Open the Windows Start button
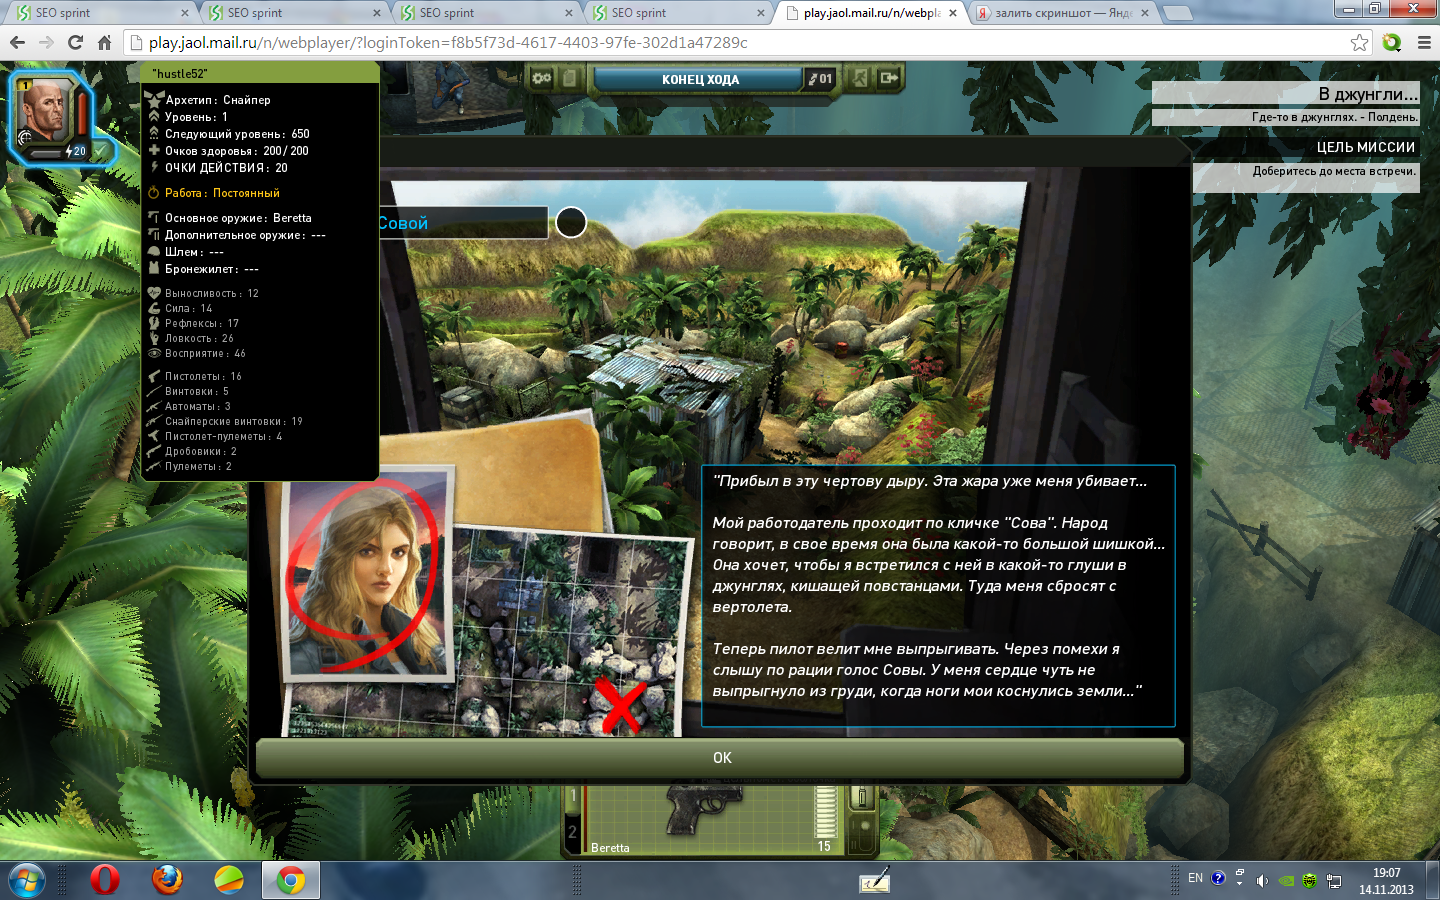The image size is (1440, 900). (x=27, y=880)
